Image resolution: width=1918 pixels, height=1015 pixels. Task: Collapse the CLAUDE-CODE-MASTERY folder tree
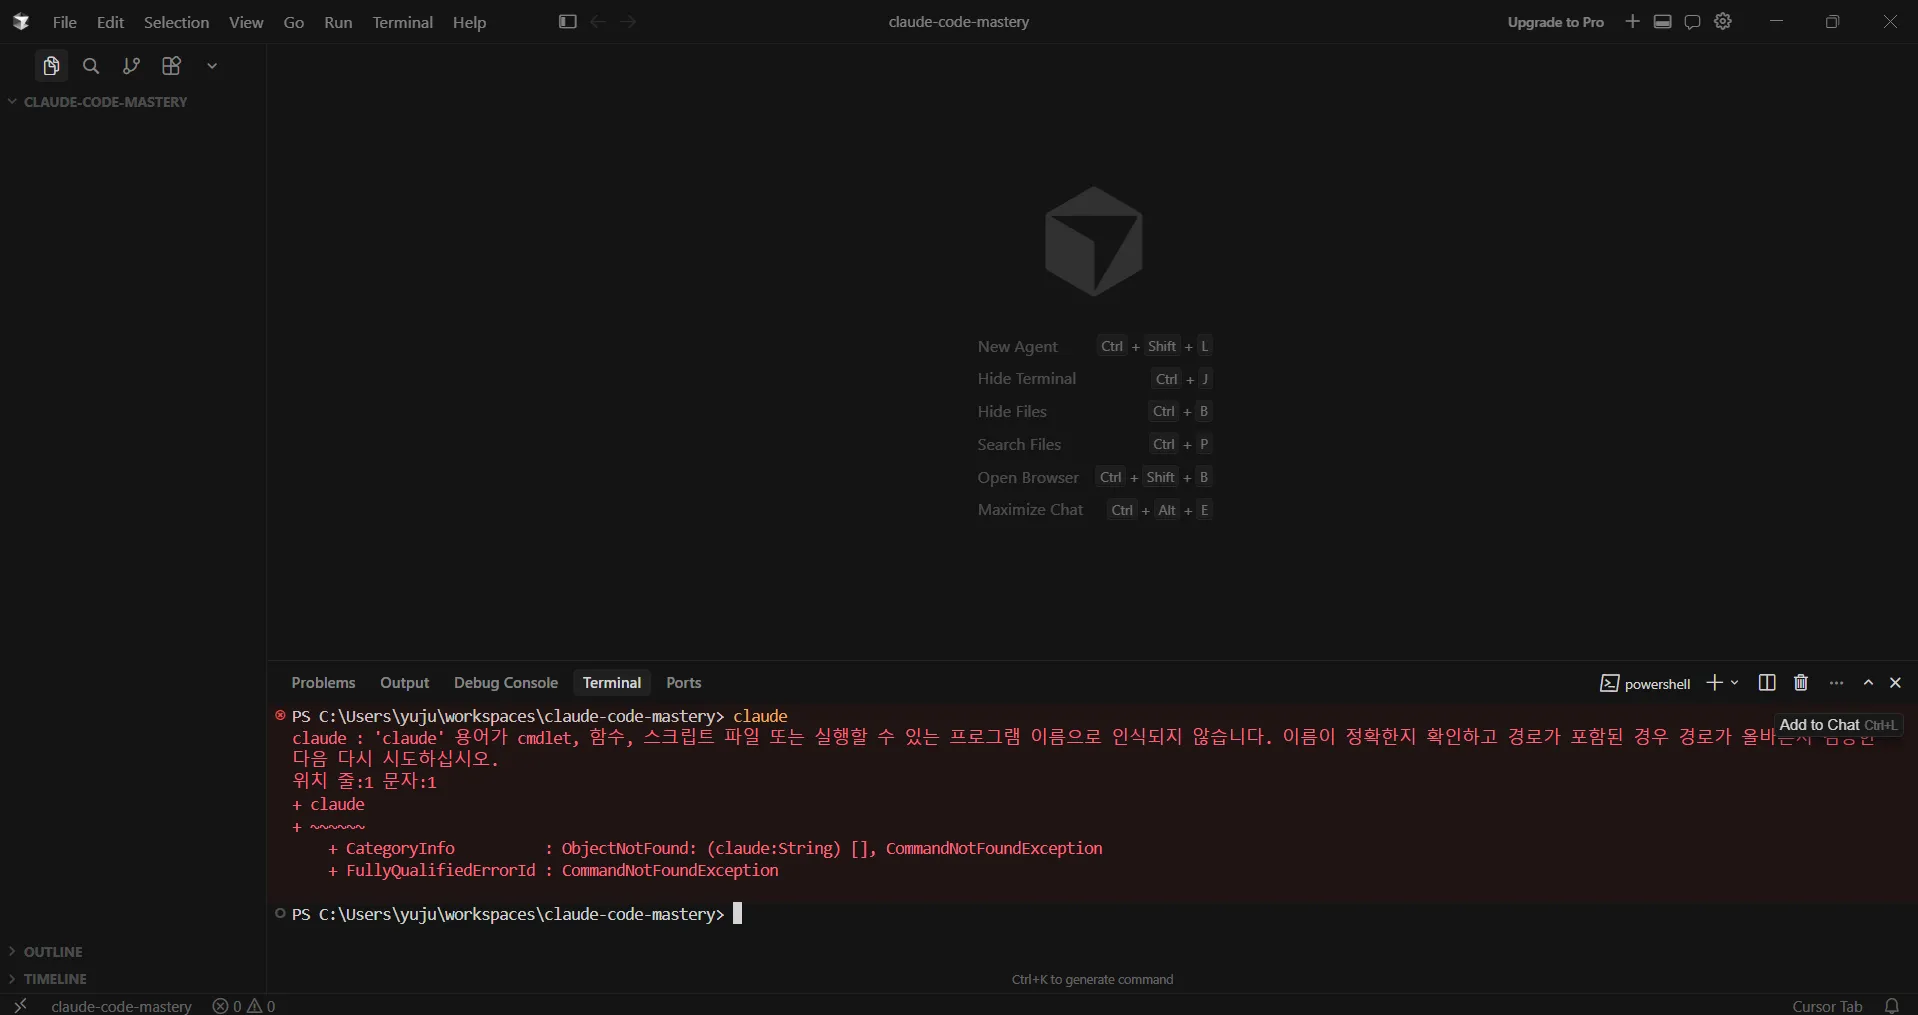[x=10, y=101]
